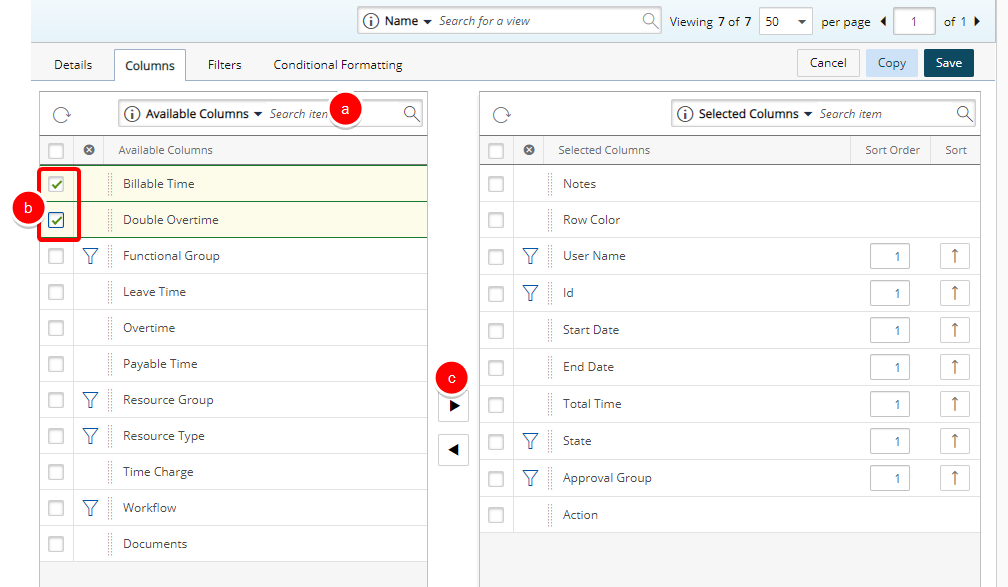Uncheck the Billable Time checkbox
The width and height of the screenshot is (1008, 587).
57,185
